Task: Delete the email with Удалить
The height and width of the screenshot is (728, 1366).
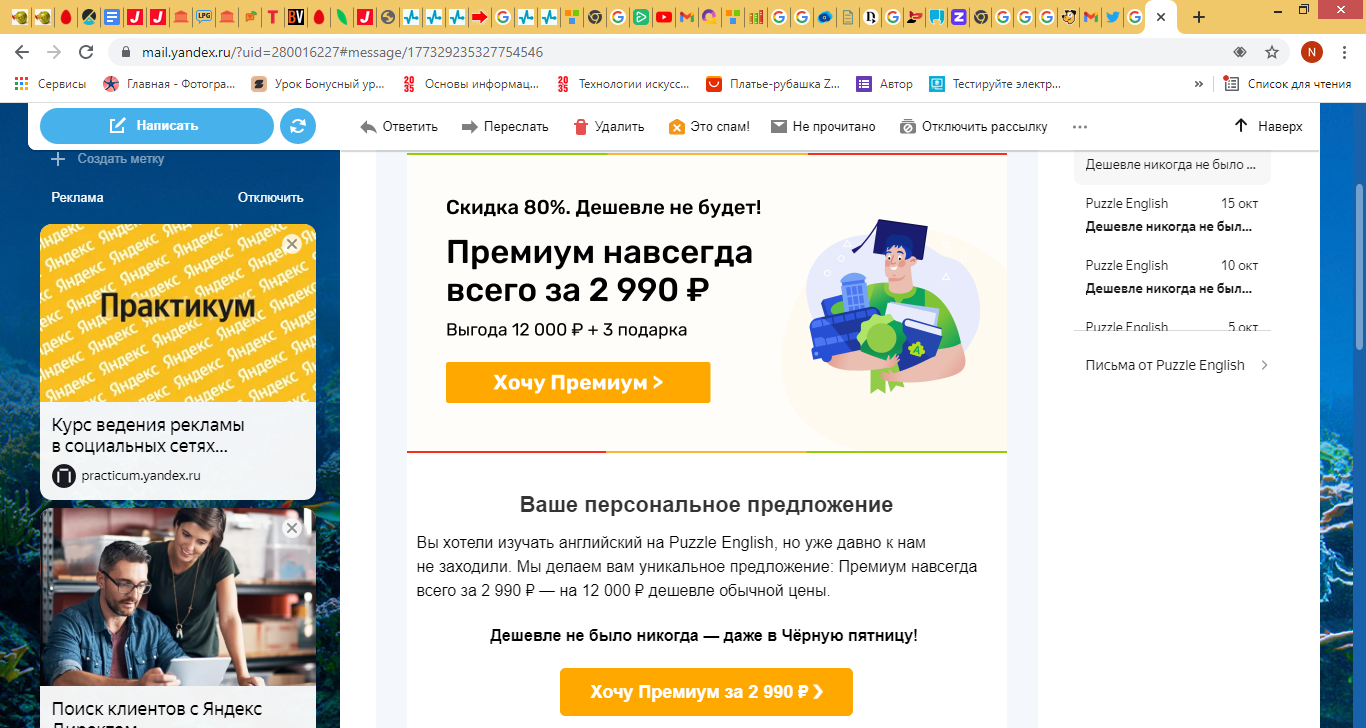Action: tap(608, 127)
